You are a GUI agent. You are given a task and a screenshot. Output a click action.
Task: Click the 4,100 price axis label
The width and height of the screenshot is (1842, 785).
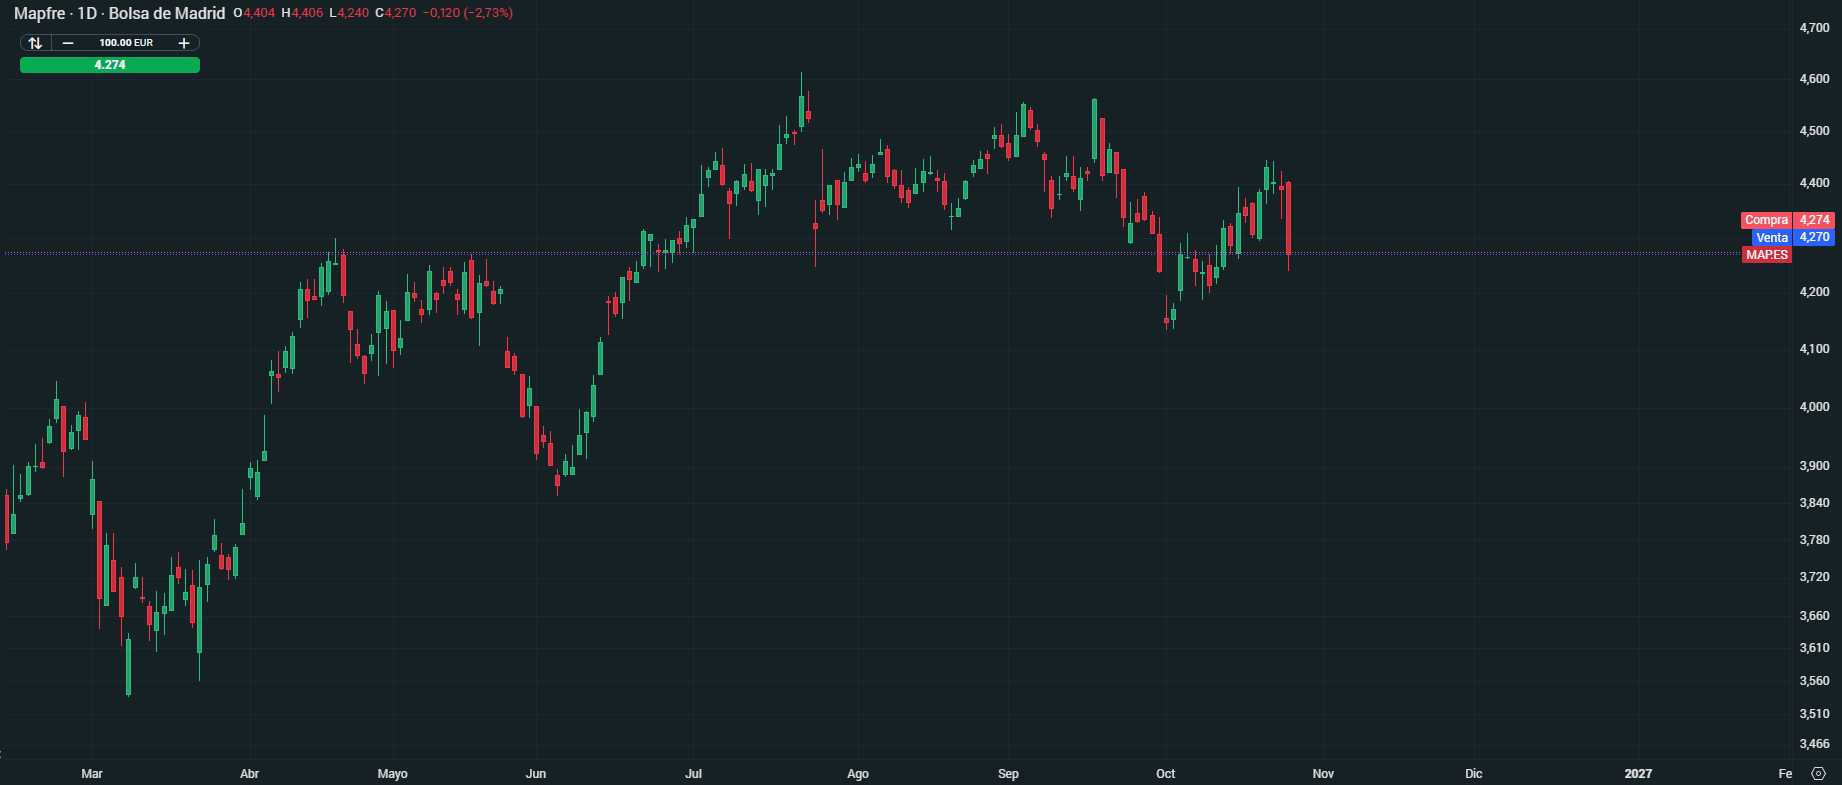[1814, 349]
